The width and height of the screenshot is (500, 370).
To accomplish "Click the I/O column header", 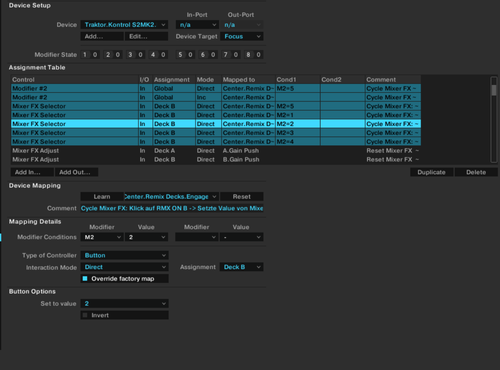I will [x=144, y=80].
